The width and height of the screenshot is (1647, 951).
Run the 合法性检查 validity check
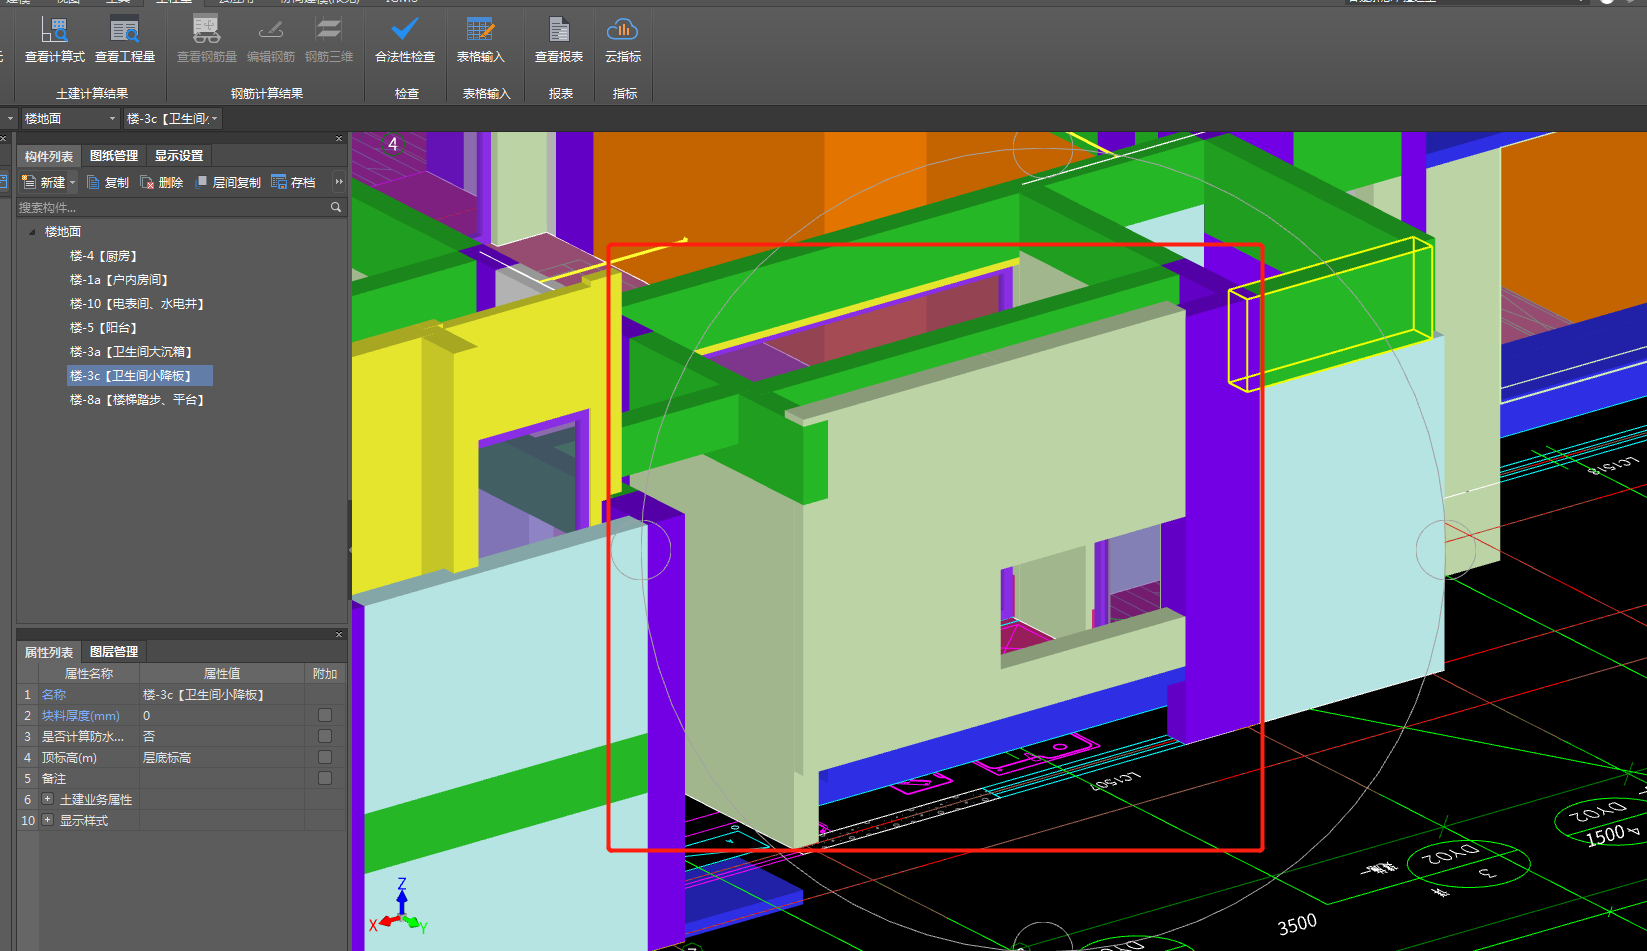405,40
